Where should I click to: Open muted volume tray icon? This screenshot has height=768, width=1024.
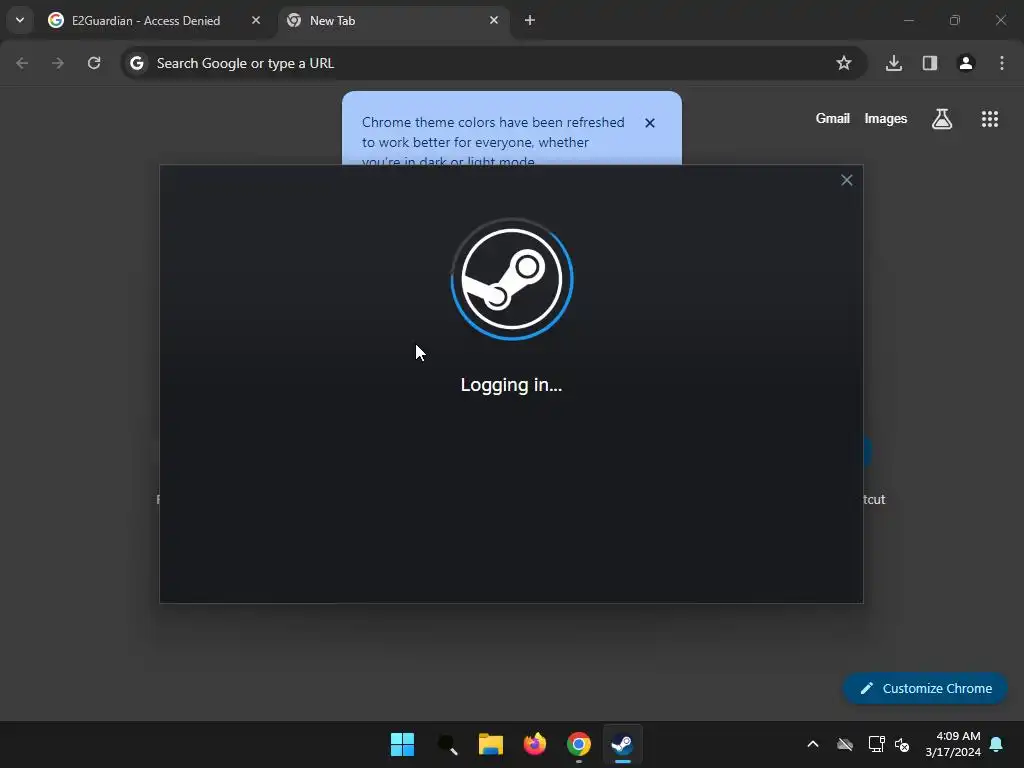tap(902, 744)
